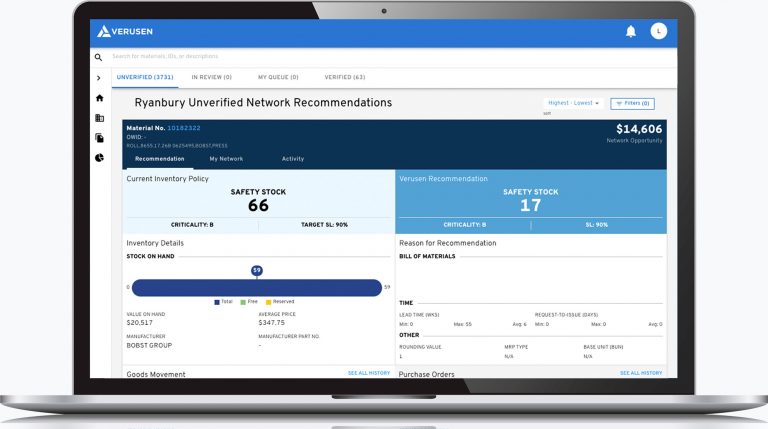
Task: Click the average price $347.75
Action: [271, 323]
